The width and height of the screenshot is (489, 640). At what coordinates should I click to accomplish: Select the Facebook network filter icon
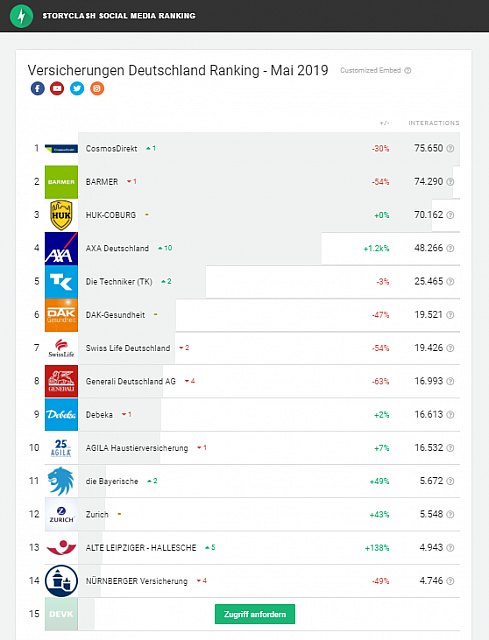(38, 88)
